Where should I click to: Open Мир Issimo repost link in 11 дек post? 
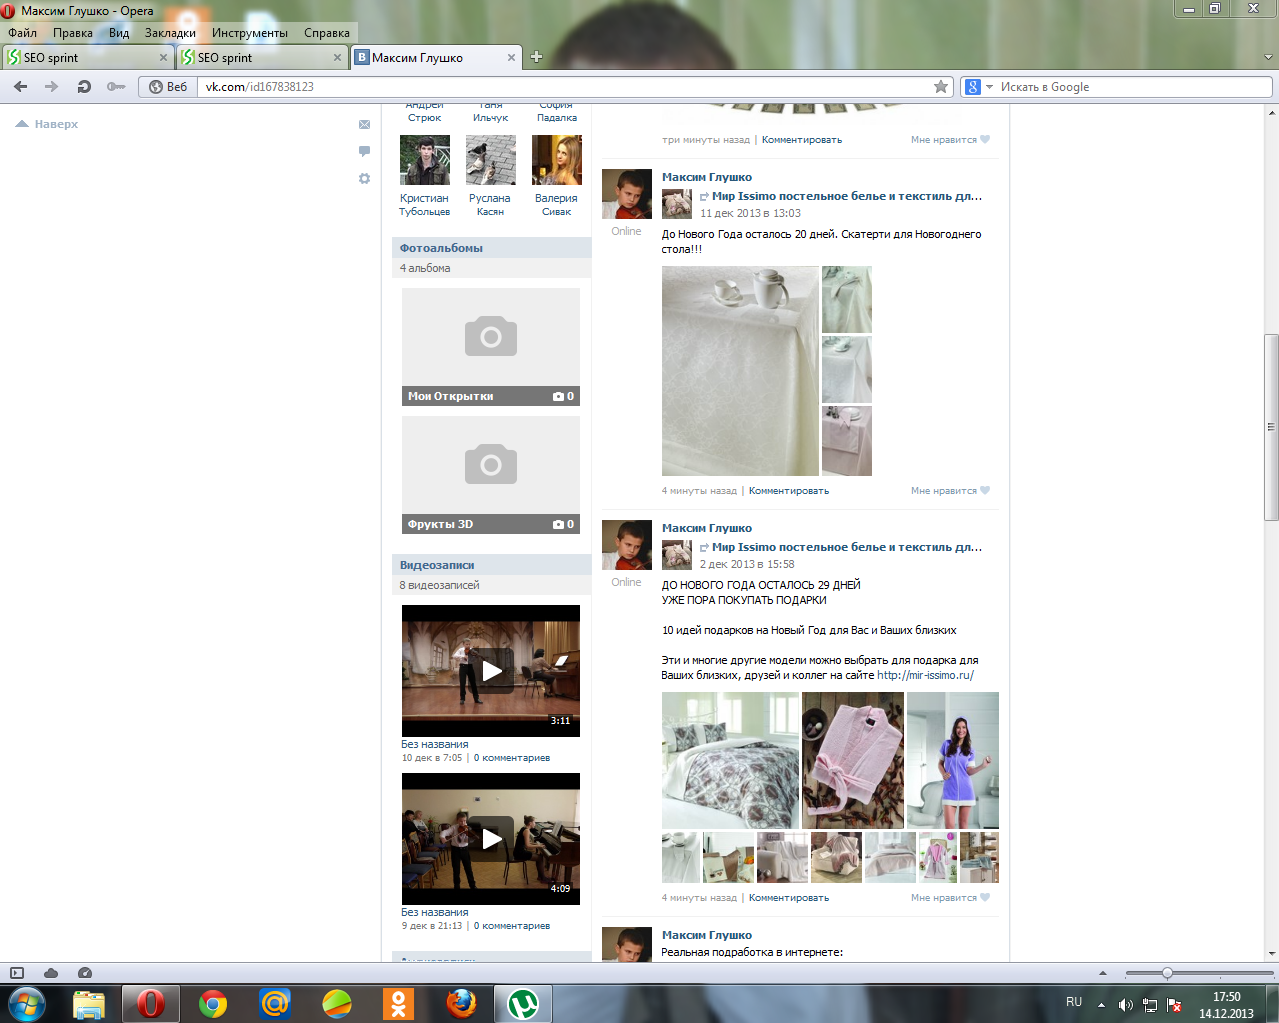point(846,196)
